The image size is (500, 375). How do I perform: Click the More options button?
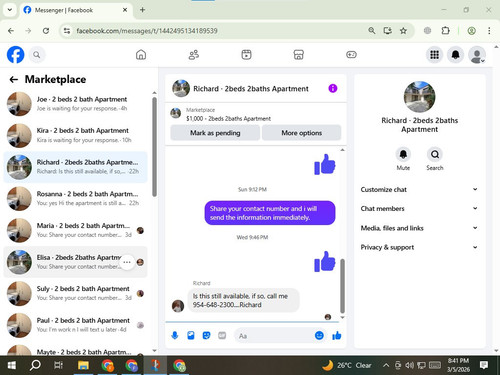[x=302, y=133]
